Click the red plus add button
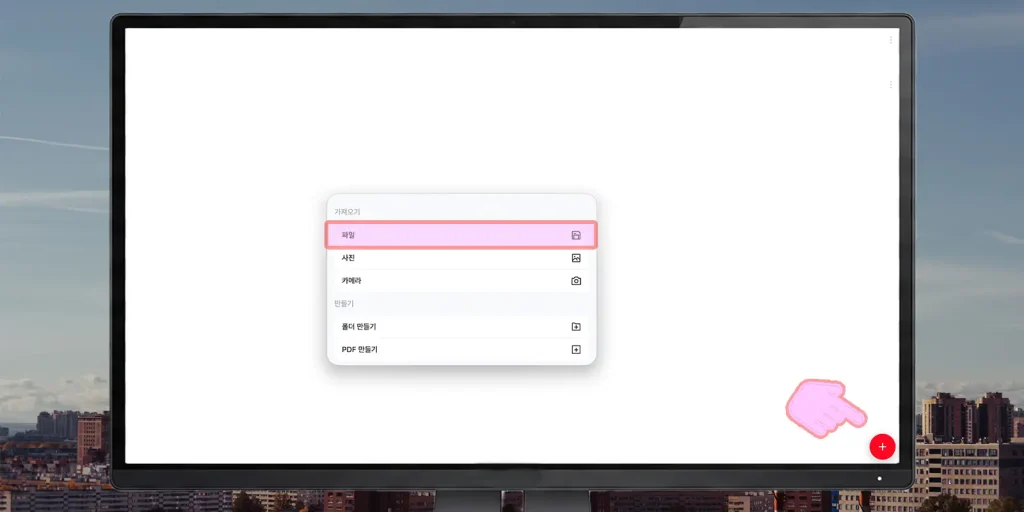Image resolution: width=1024 pixels, height=512 pixels. pyautogui.click(x=882, y=447)
